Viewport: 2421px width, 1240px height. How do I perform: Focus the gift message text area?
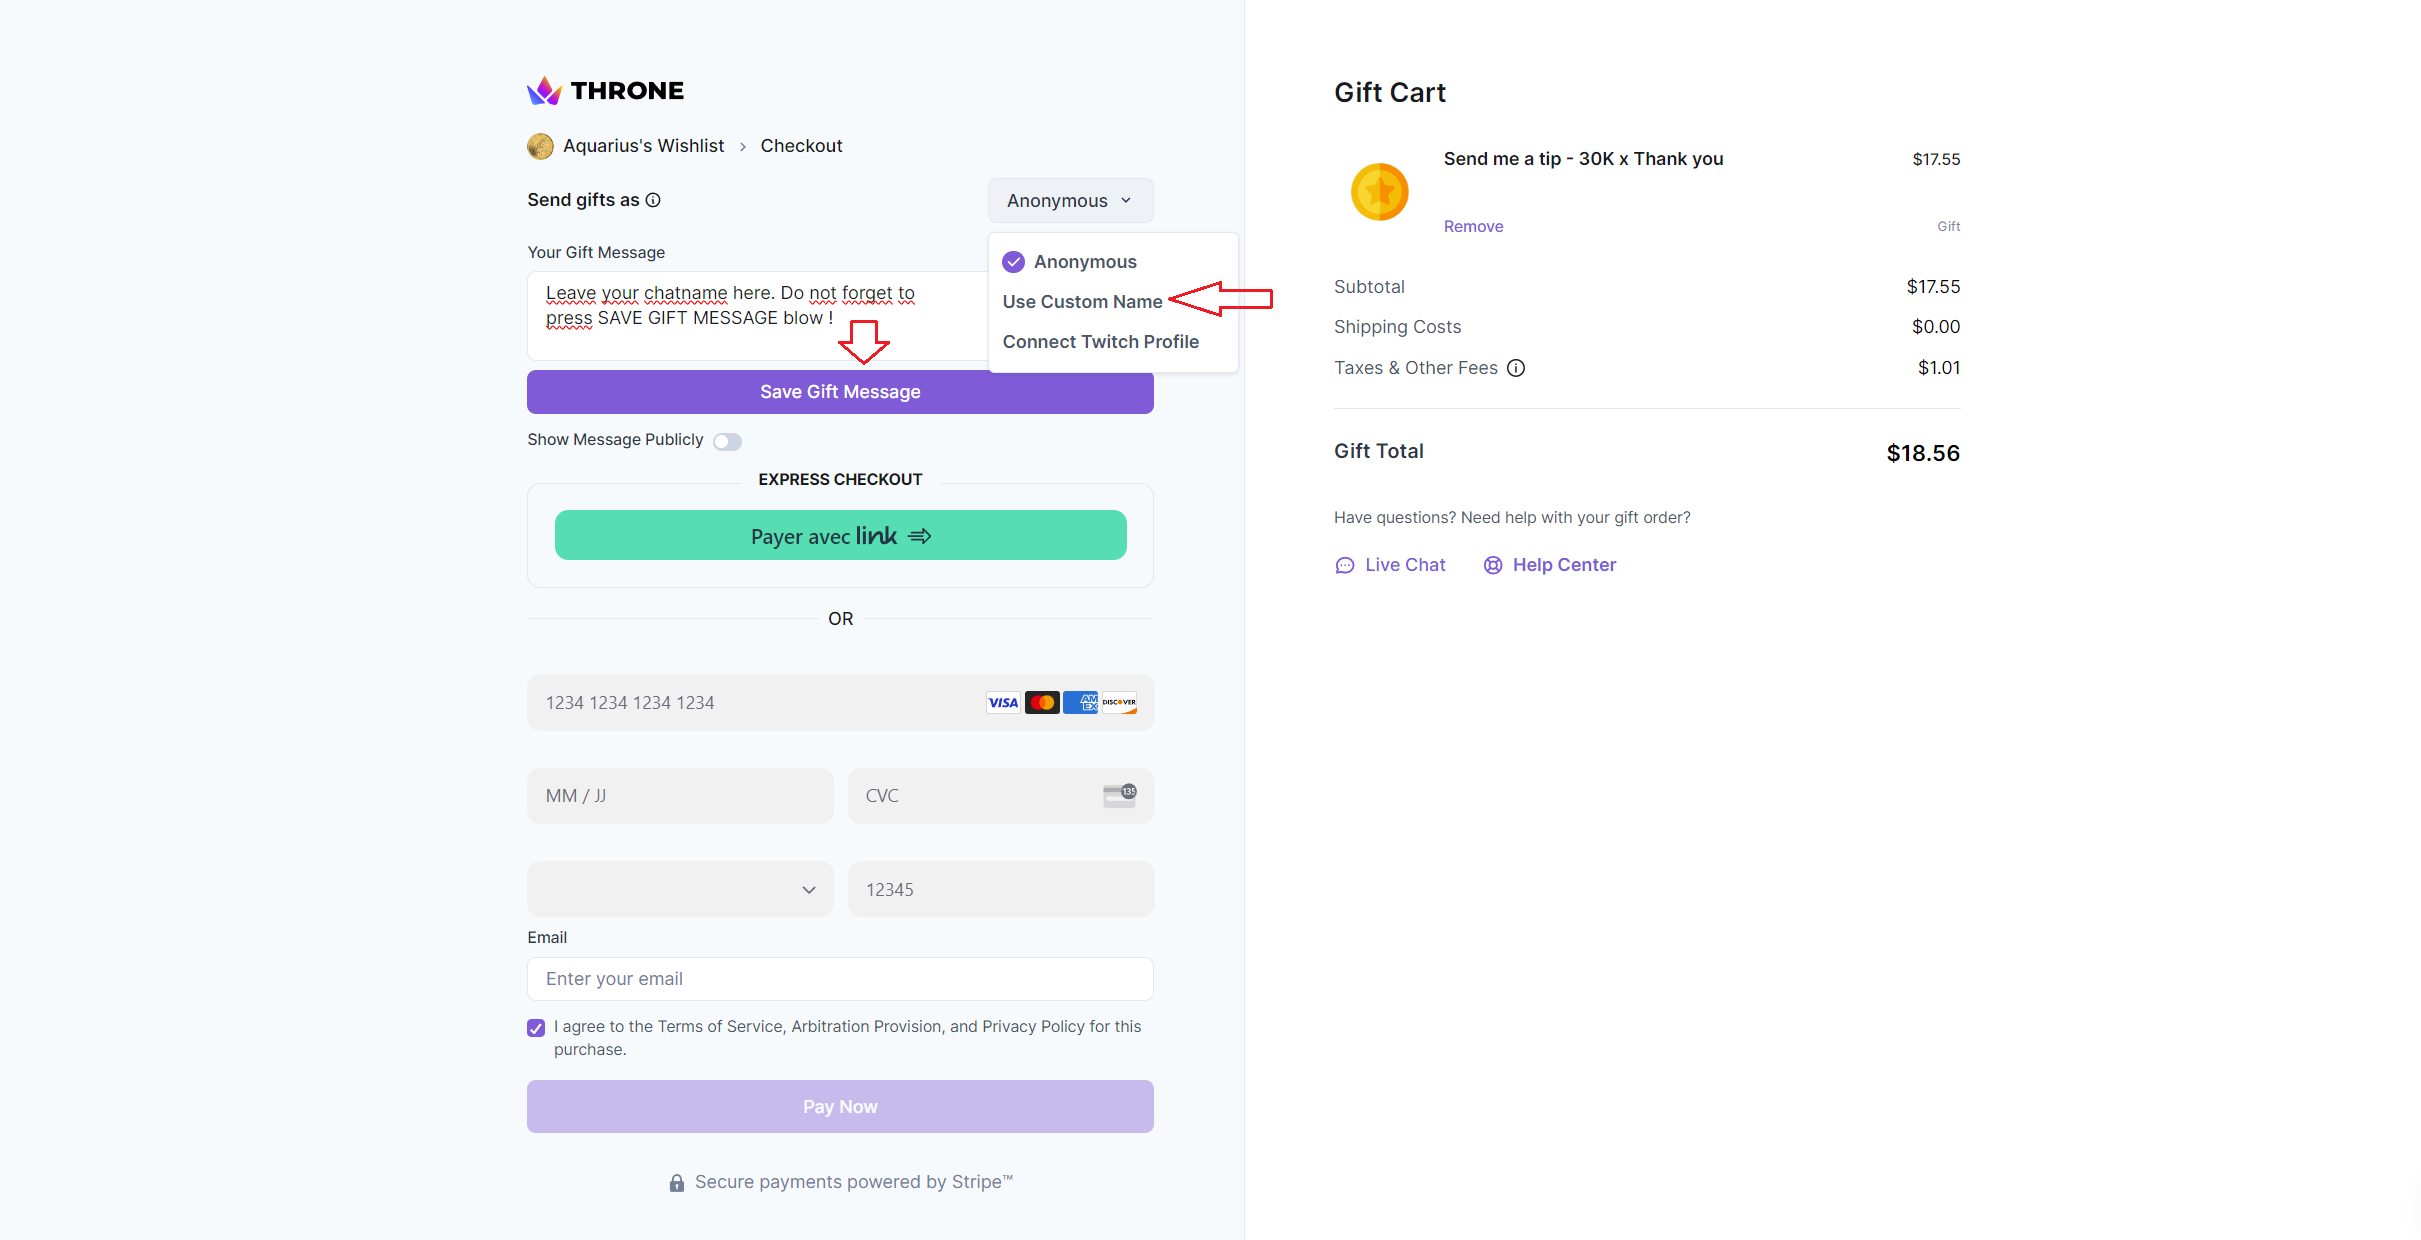(757, 315)
